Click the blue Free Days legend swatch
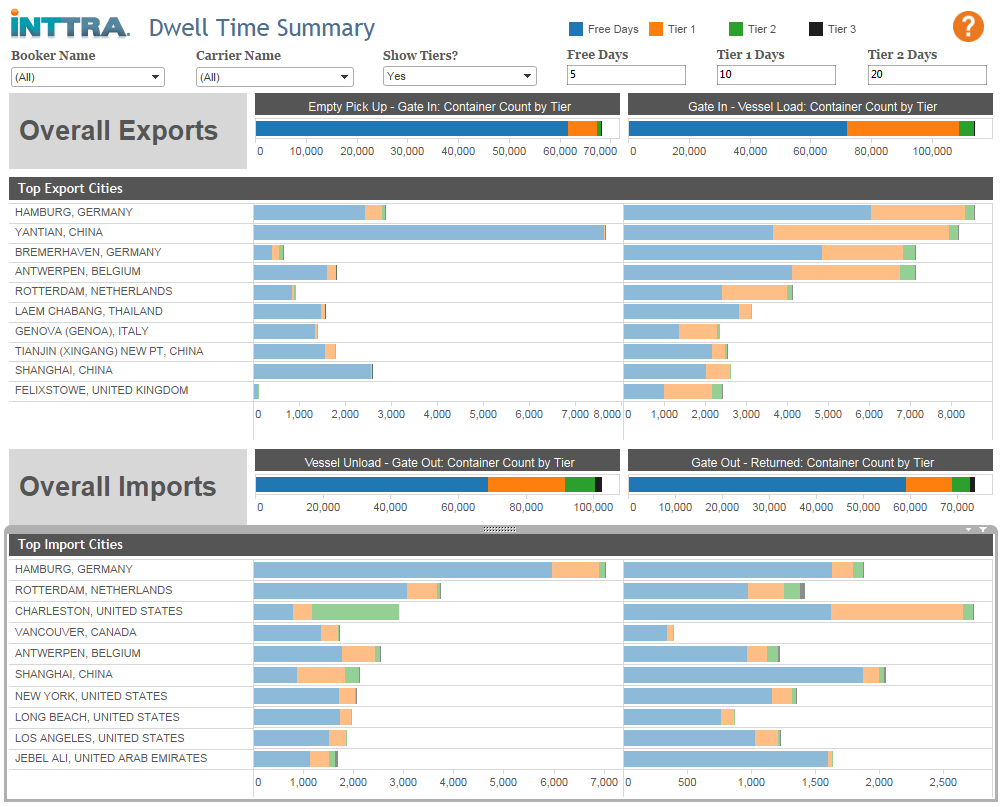Viewport: 1005px width, 807px height. (x=576, y=29)
